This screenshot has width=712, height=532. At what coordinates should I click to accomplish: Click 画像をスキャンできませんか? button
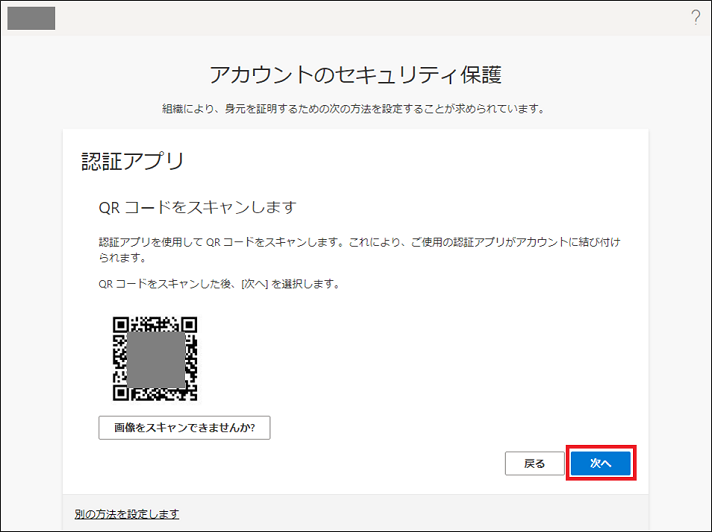point(184,428)
